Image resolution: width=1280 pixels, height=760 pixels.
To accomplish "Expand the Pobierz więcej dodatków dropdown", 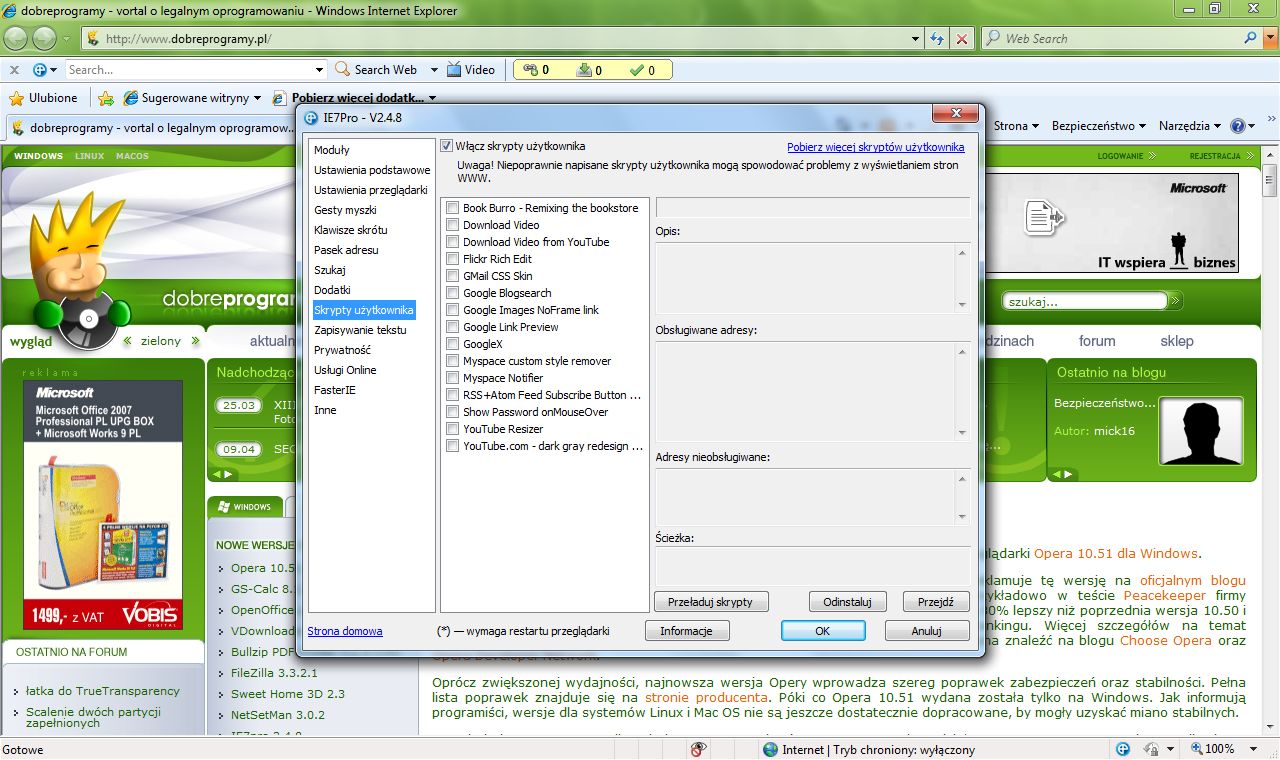I will pos(432,98).
